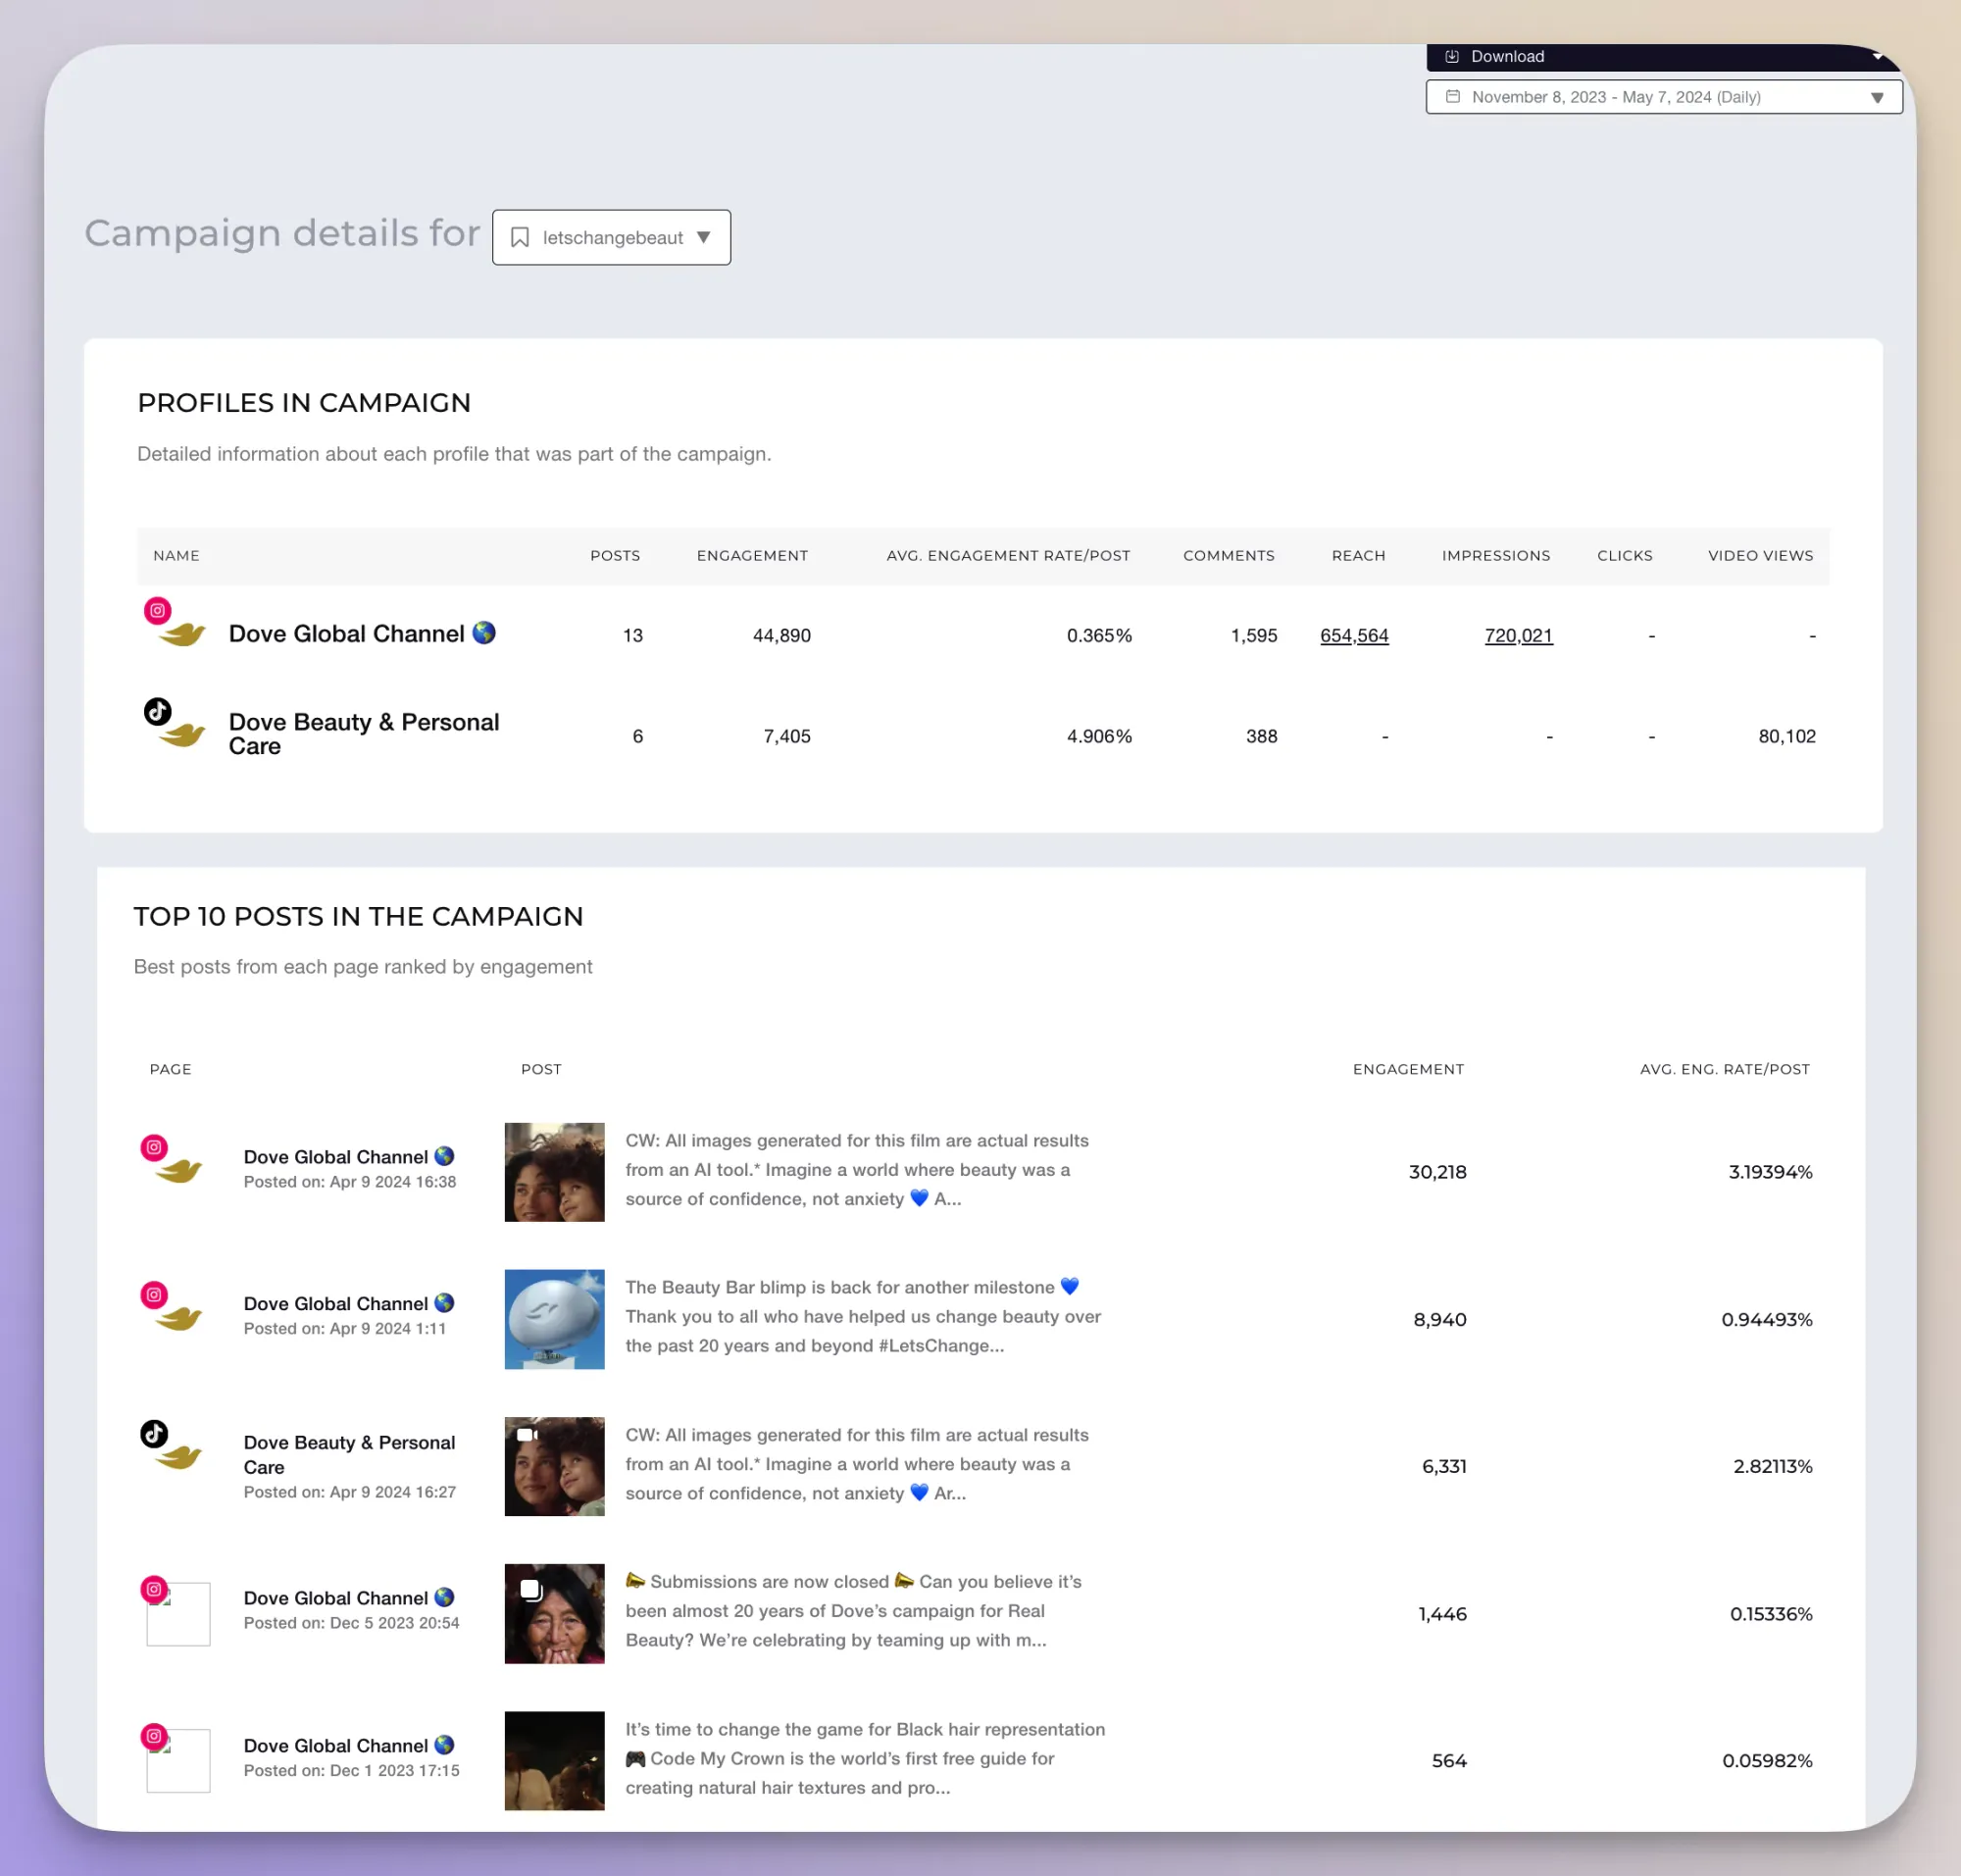Click the TikTok badge on Dove Beauty profile row

point(157,711)
